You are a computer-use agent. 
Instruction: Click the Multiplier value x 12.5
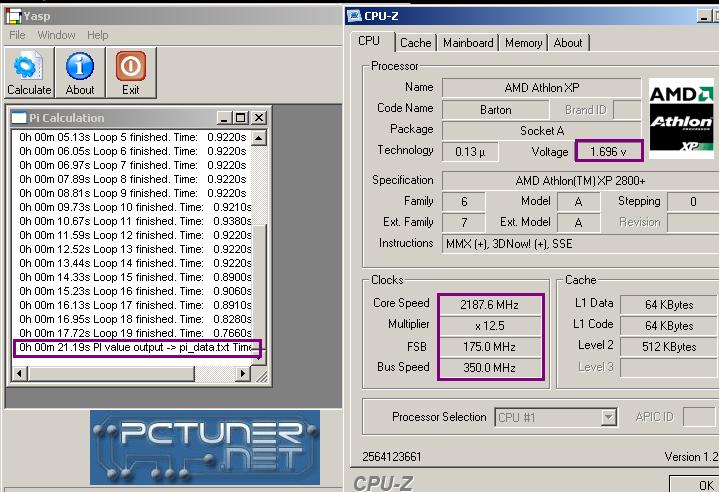tap(490, 326)
